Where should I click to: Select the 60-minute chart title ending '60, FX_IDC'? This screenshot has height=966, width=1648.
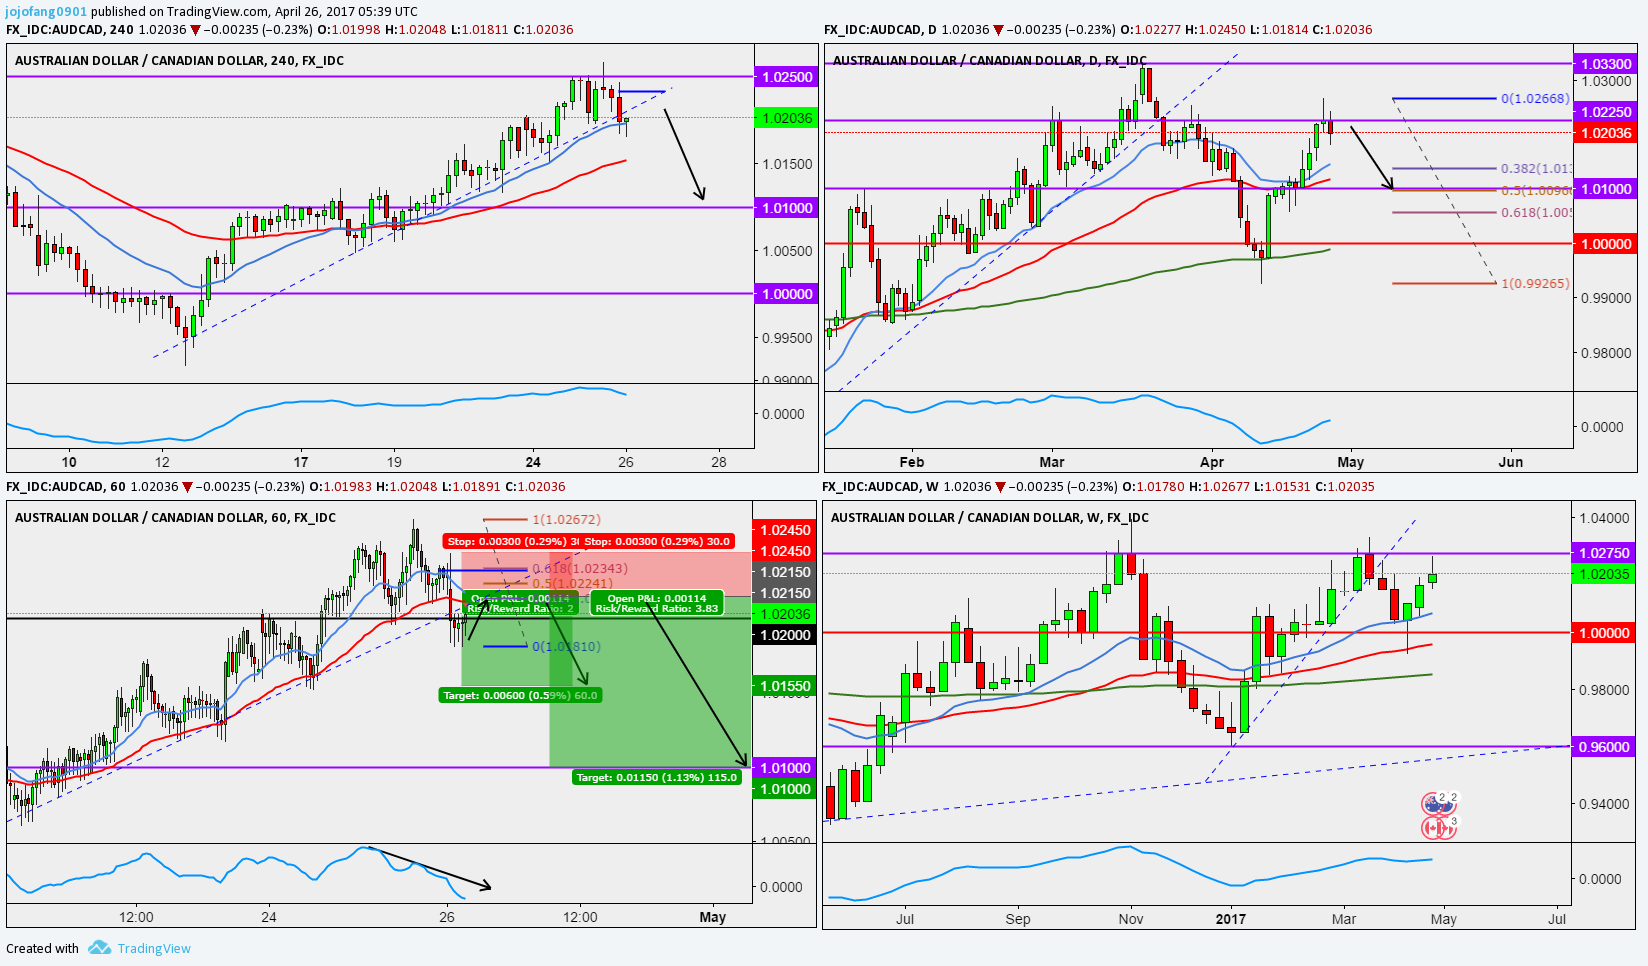(x=176, y=518)
